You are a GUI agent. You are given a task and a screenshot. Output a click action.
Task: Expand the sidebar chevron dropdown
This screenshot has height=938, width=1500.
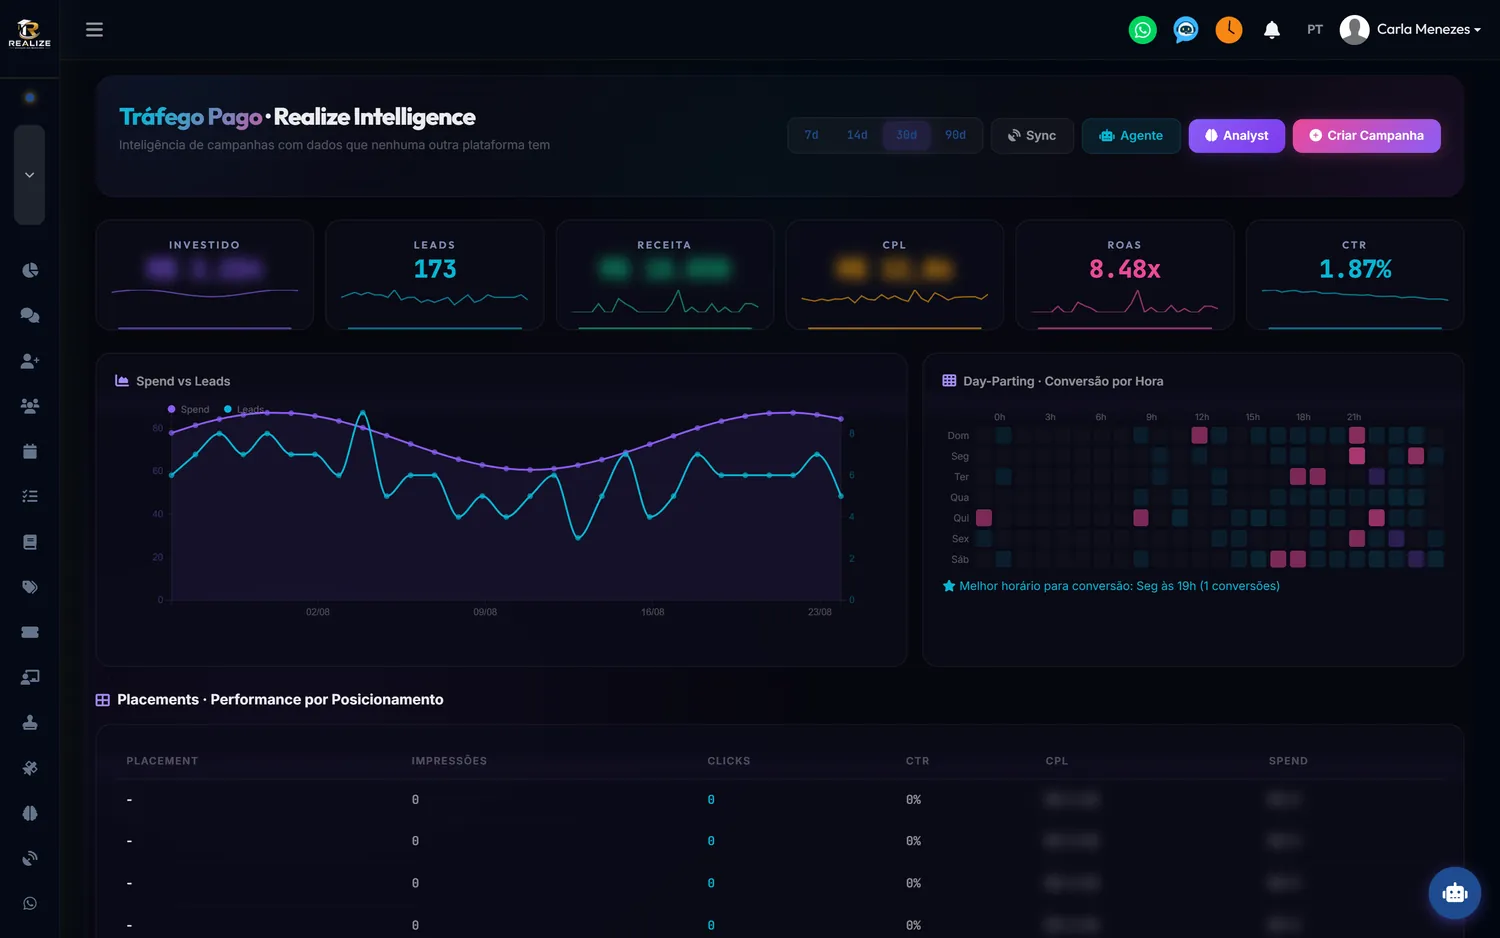(30, 175)
